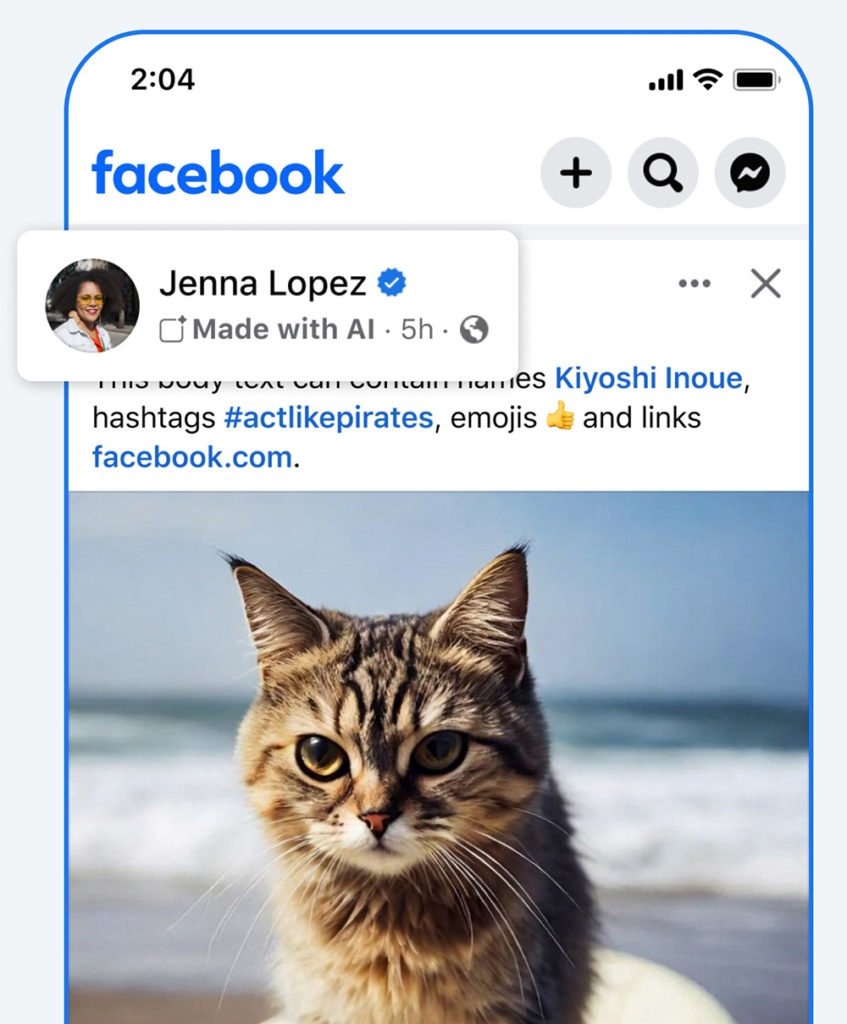Tap the battery status icon
Viewport: 847px width, 1024px height.
click(x=757, y=80)
